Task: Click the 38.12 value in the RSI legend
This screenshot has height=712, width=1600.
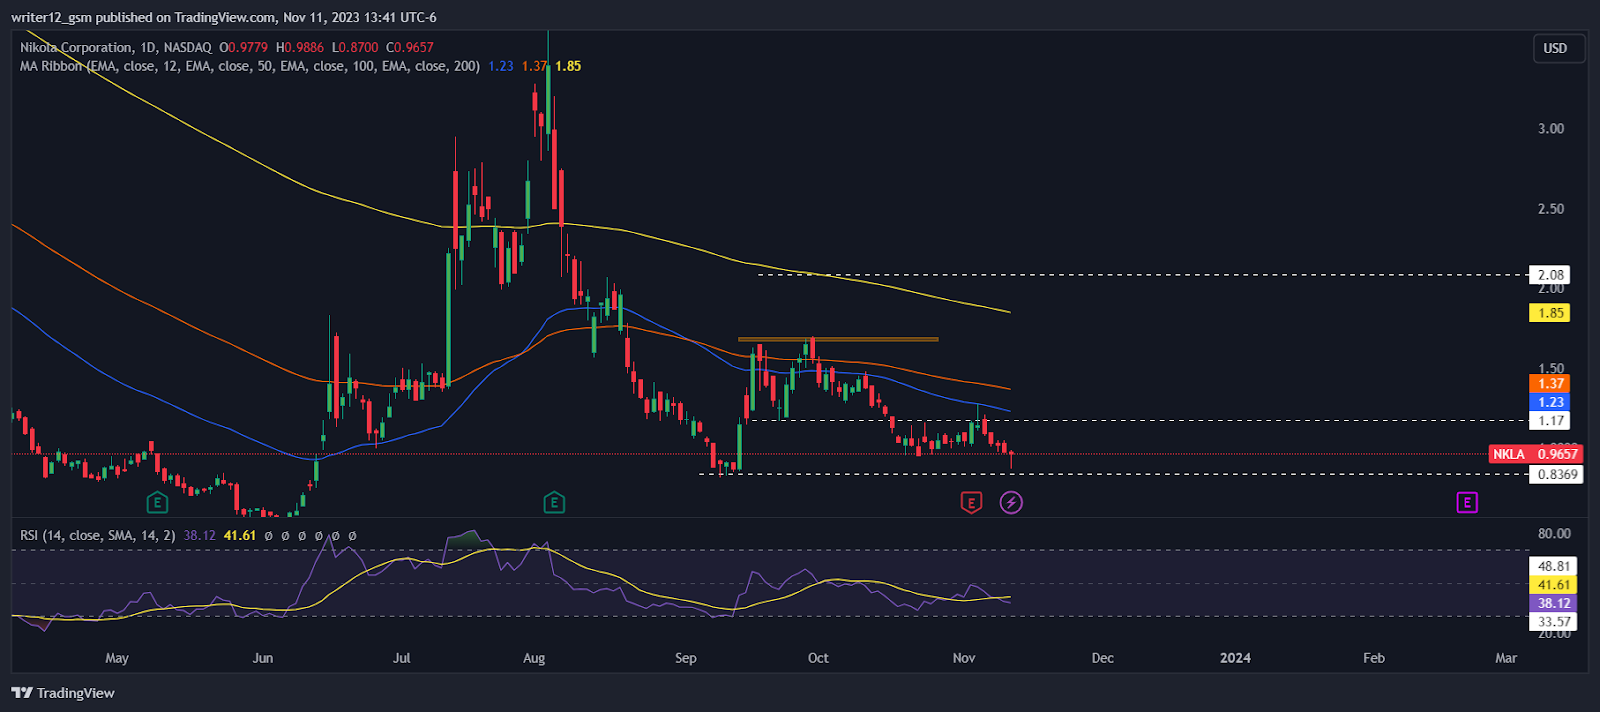Action: [x=200, y=535]
